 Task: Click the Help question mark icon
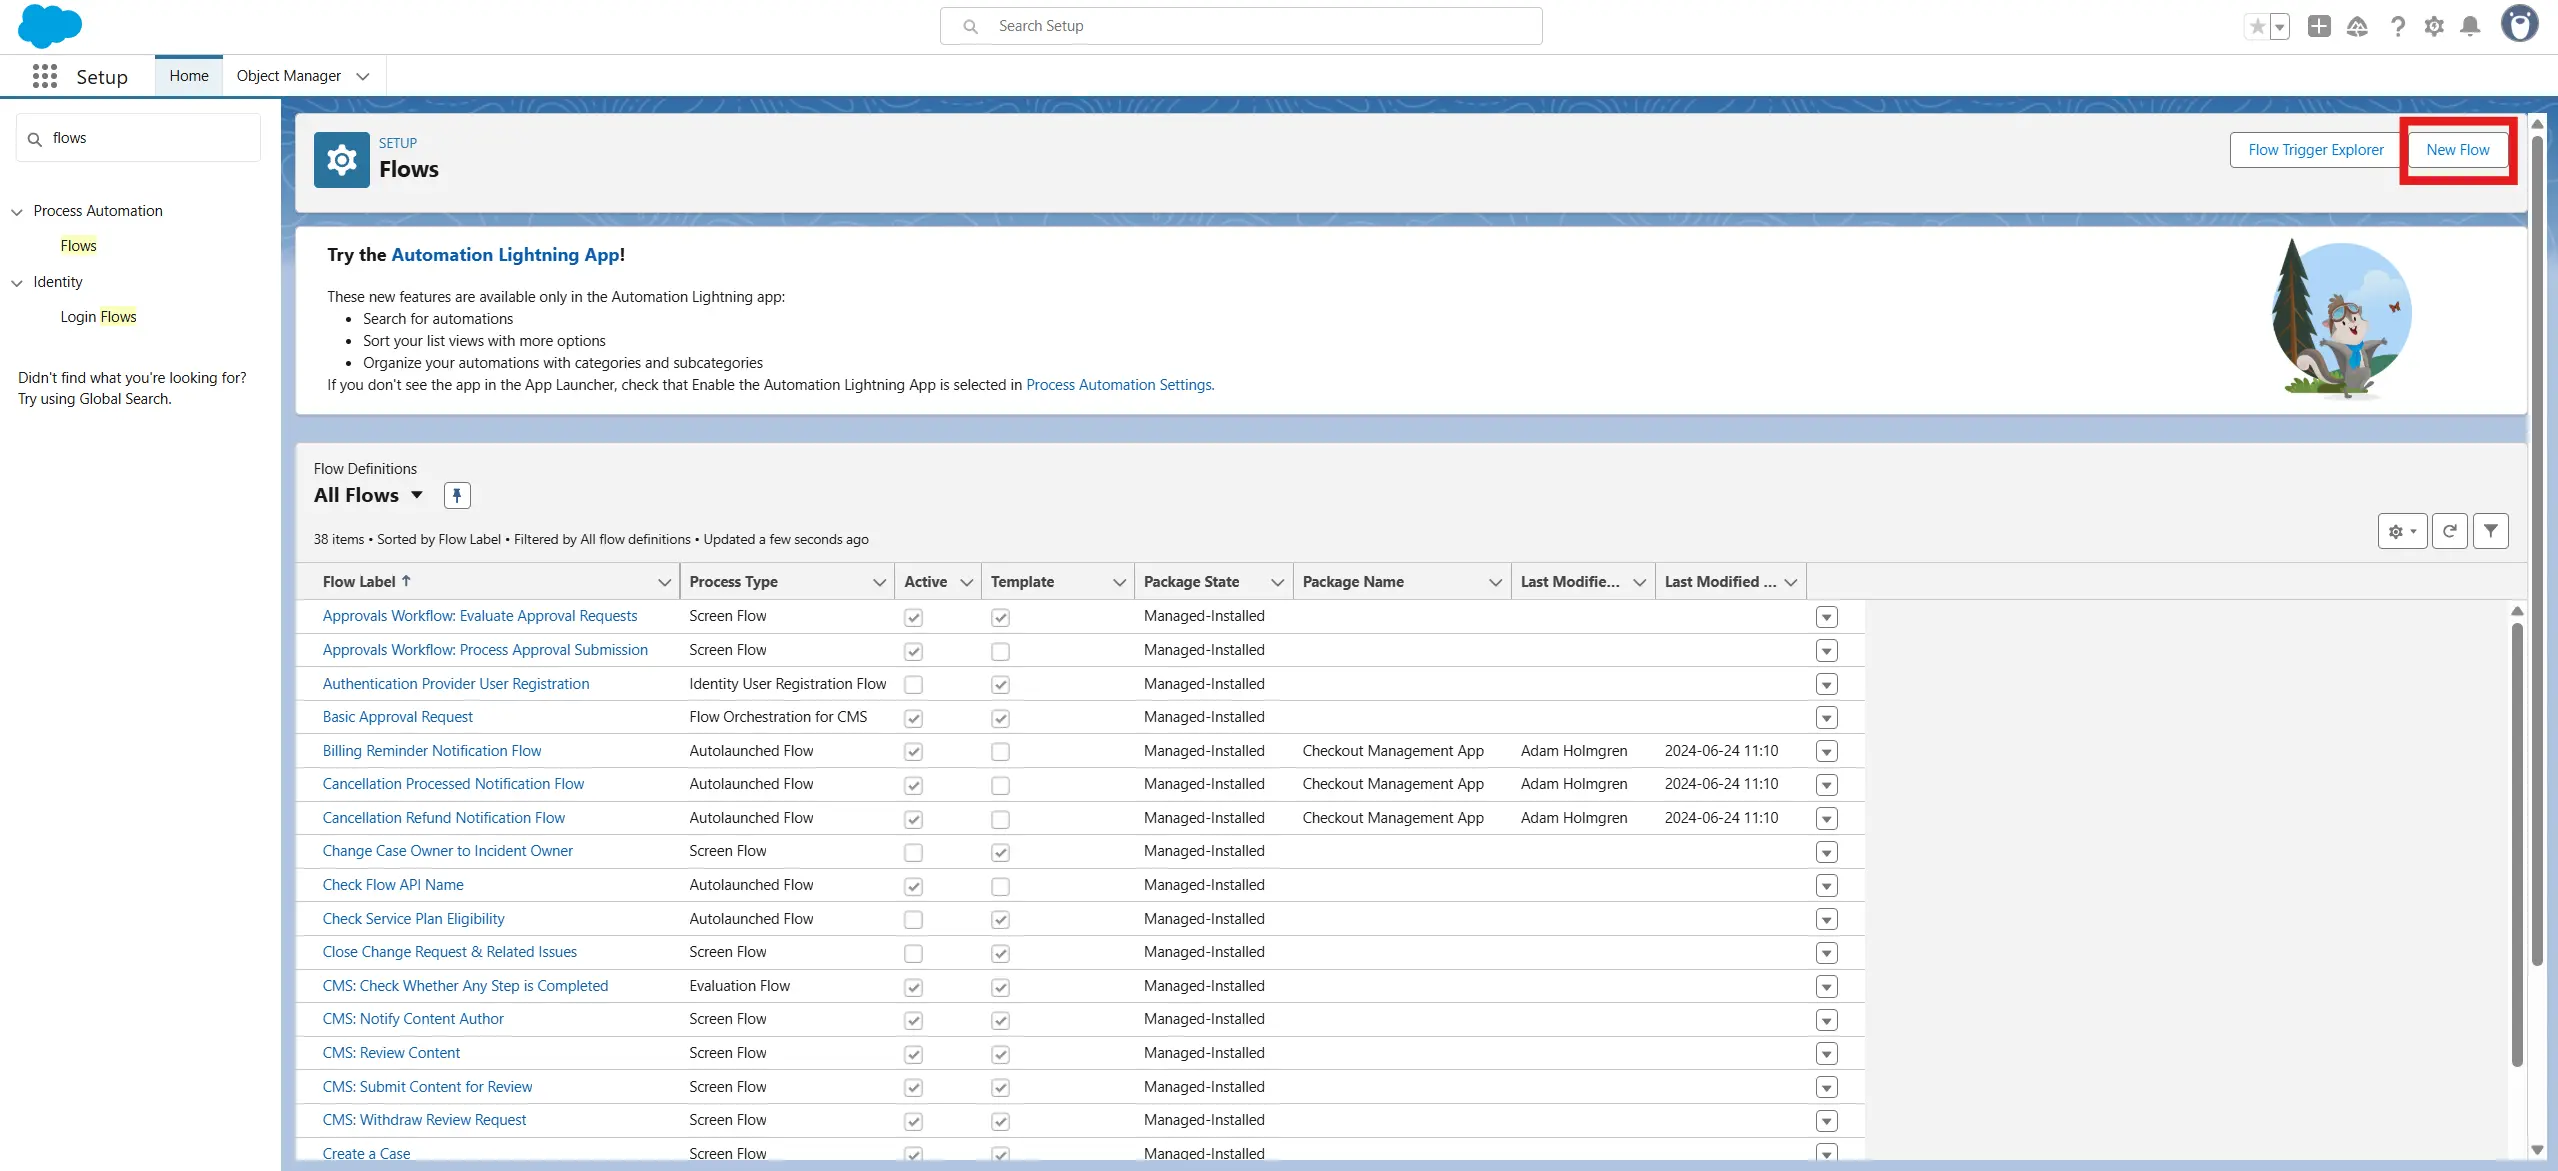point(2397,27)
